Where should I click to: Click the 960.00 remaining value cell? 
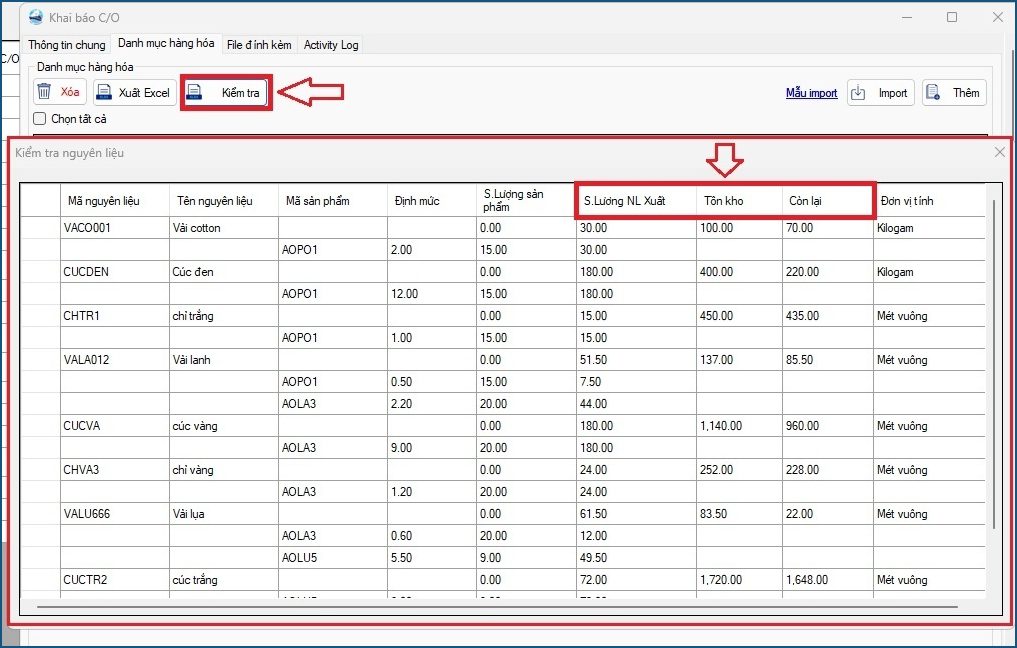[x=828, y=426]
